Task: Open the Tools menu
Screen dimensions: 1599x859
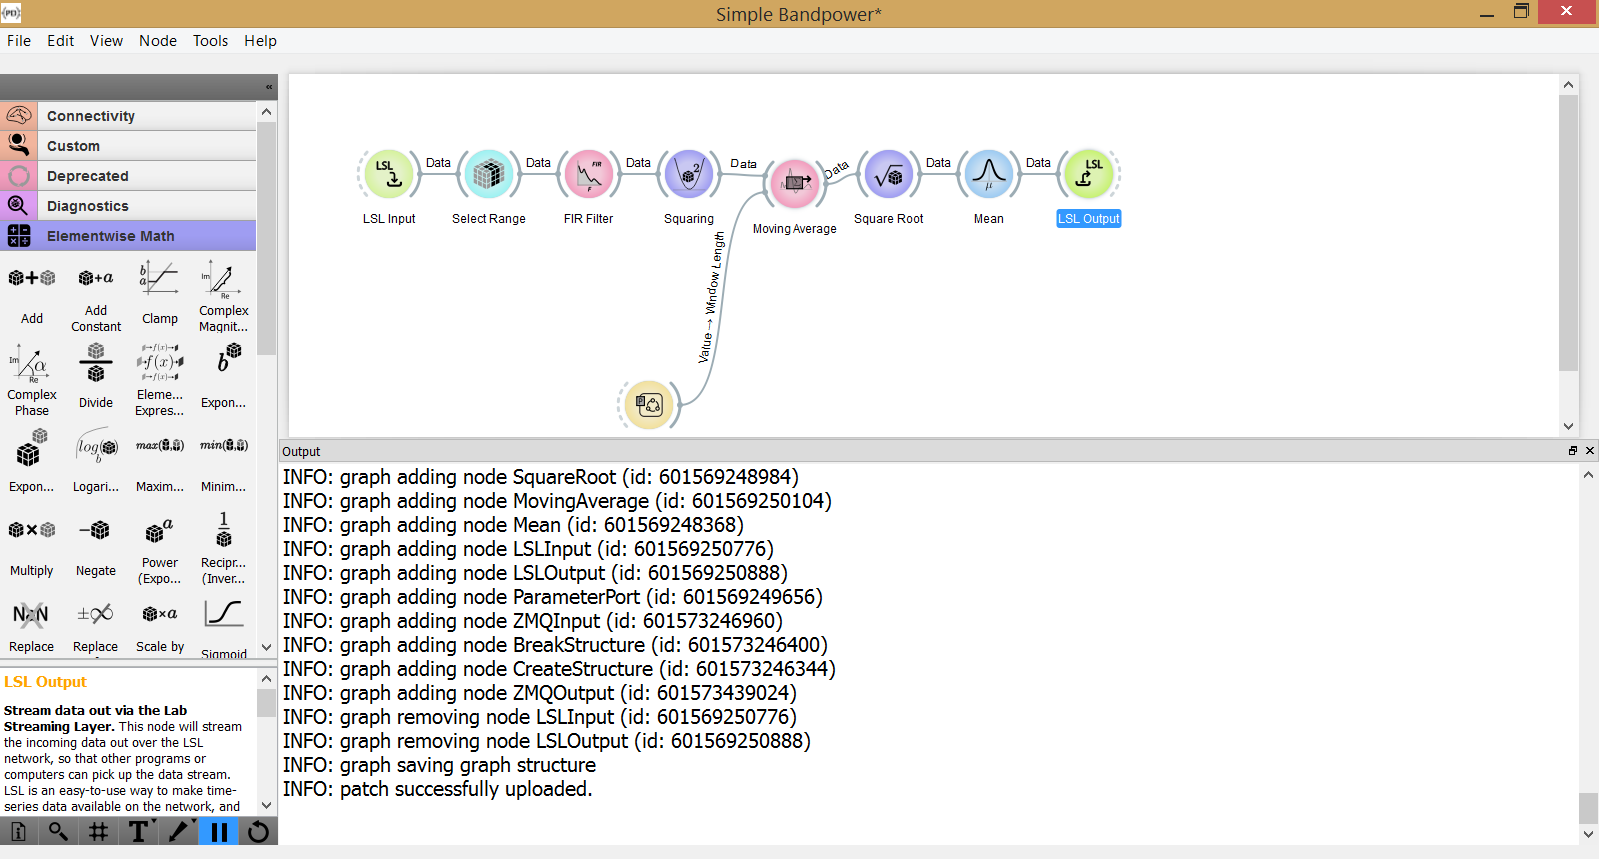Action: pos(211,41)
